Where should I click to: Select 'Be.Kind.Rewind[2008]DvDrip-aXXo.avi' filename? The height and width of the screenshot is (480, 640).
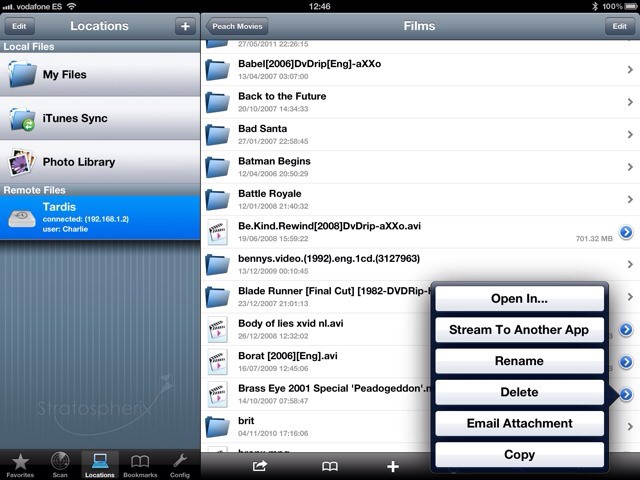click(x=329, y=226)
